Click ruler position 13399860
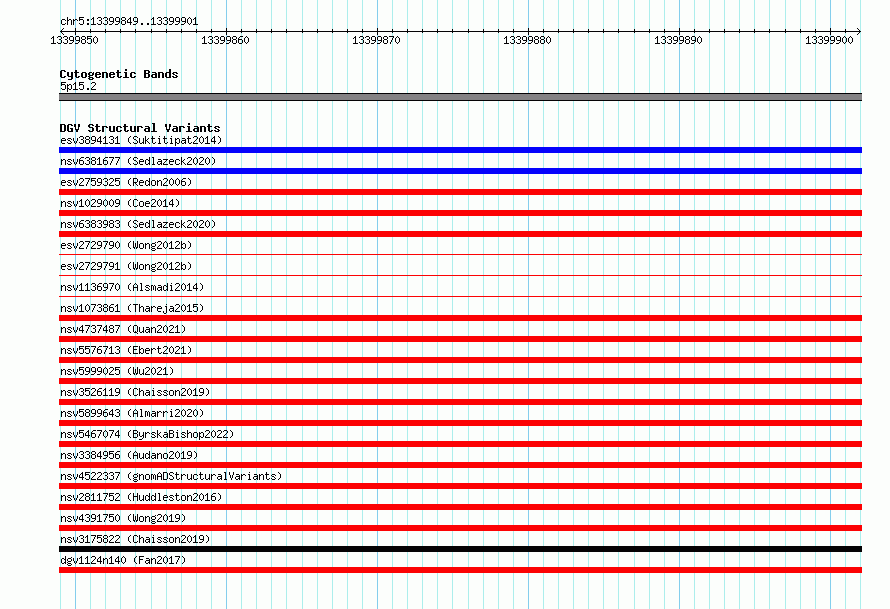This screenshot has height=609, width=890. tap(225, 40)
